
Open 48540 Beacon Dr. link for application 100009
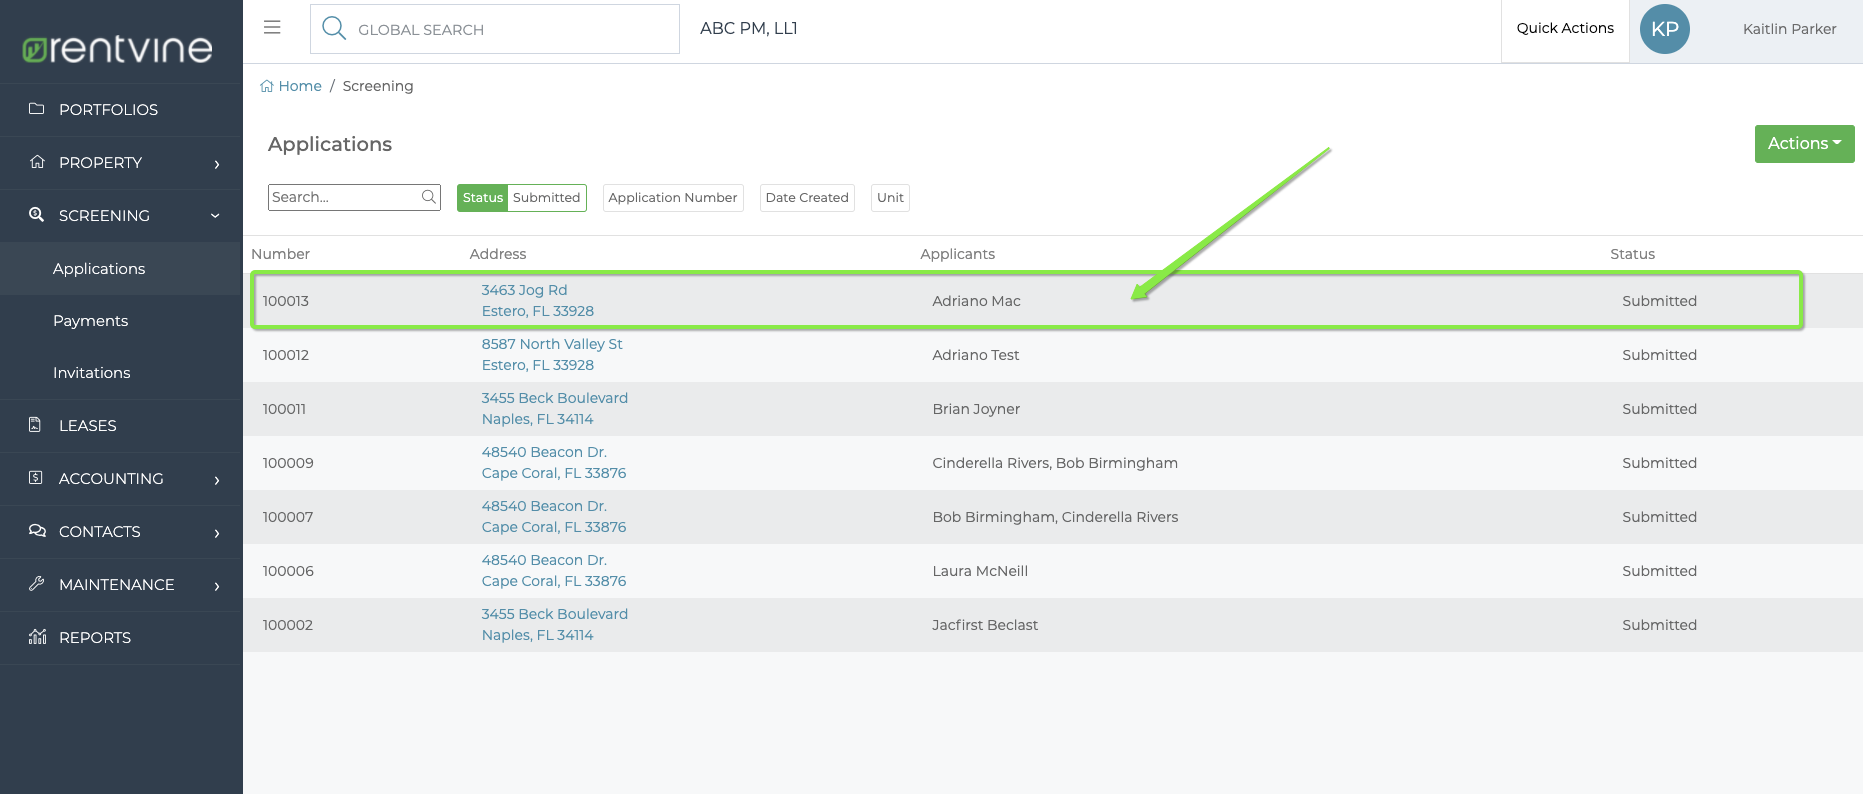(x=544, y=452)
